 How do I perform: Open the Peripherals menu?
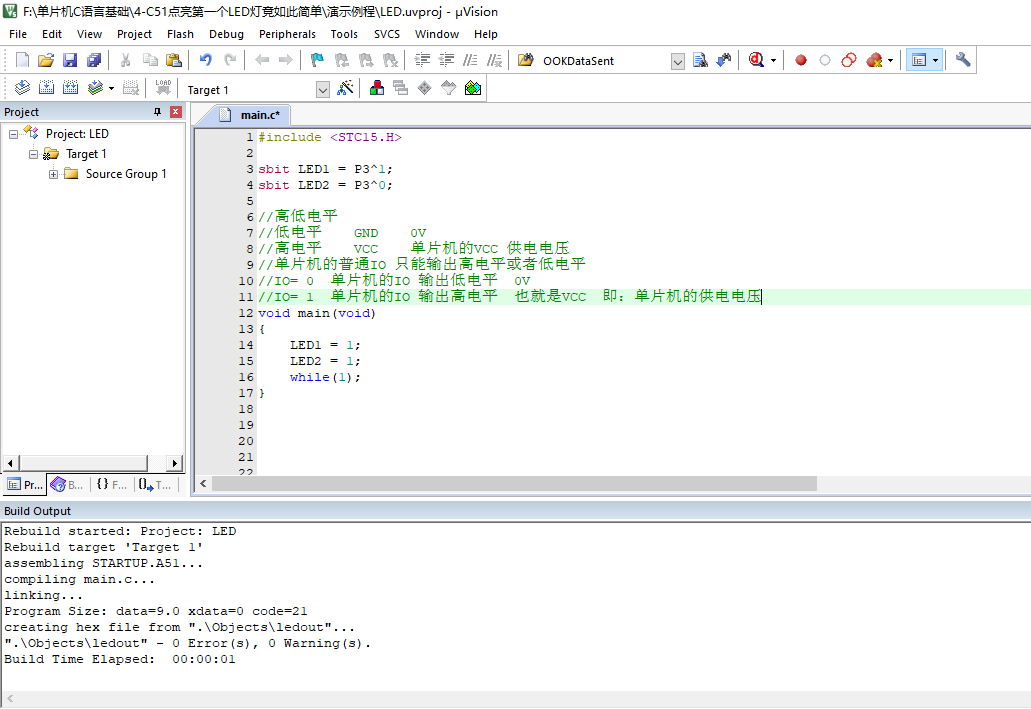point(287,34)
